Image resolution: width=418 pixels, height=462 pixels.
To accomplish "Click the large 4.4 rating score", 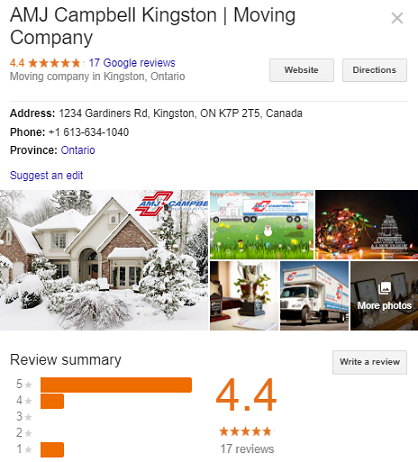I will click(x=246, y=395).
